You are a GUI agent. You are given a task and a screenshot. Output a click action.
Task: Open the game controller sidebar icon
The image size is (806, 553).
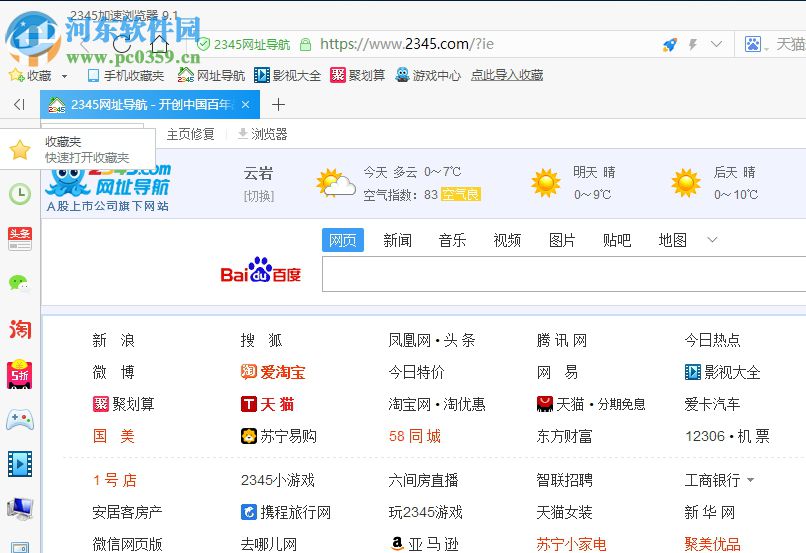(20, 419)
